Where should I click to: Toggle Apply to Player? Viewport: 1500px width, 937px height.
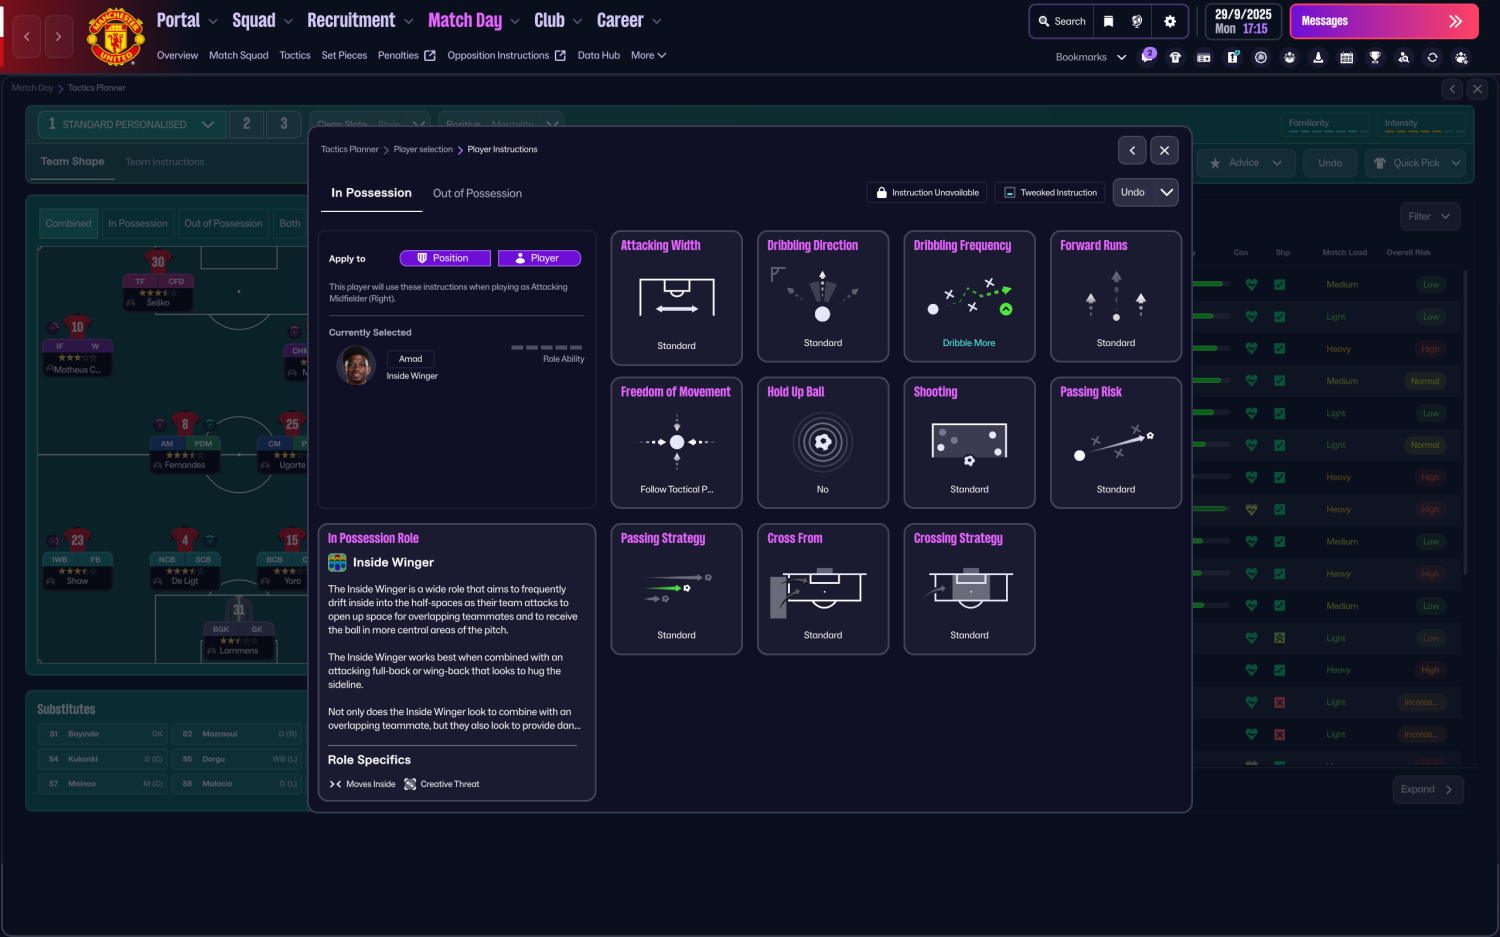point(539,258)
